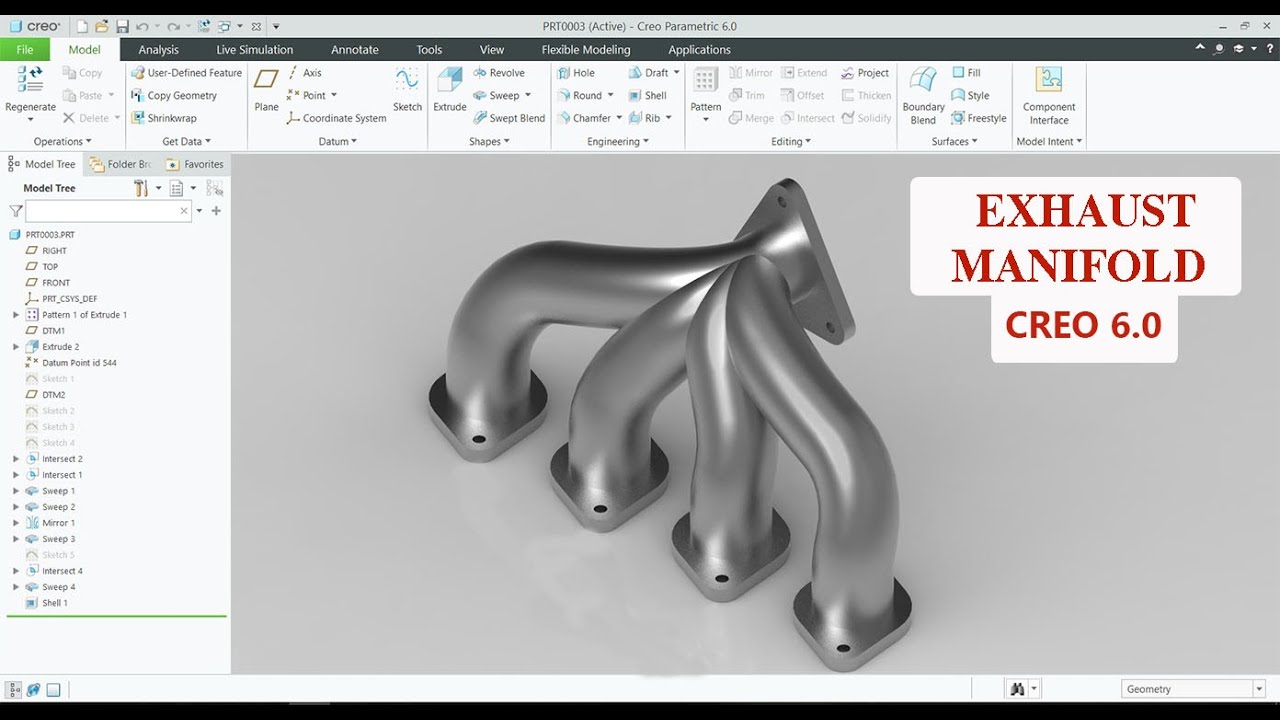Select the Axis datum tool

304,73
